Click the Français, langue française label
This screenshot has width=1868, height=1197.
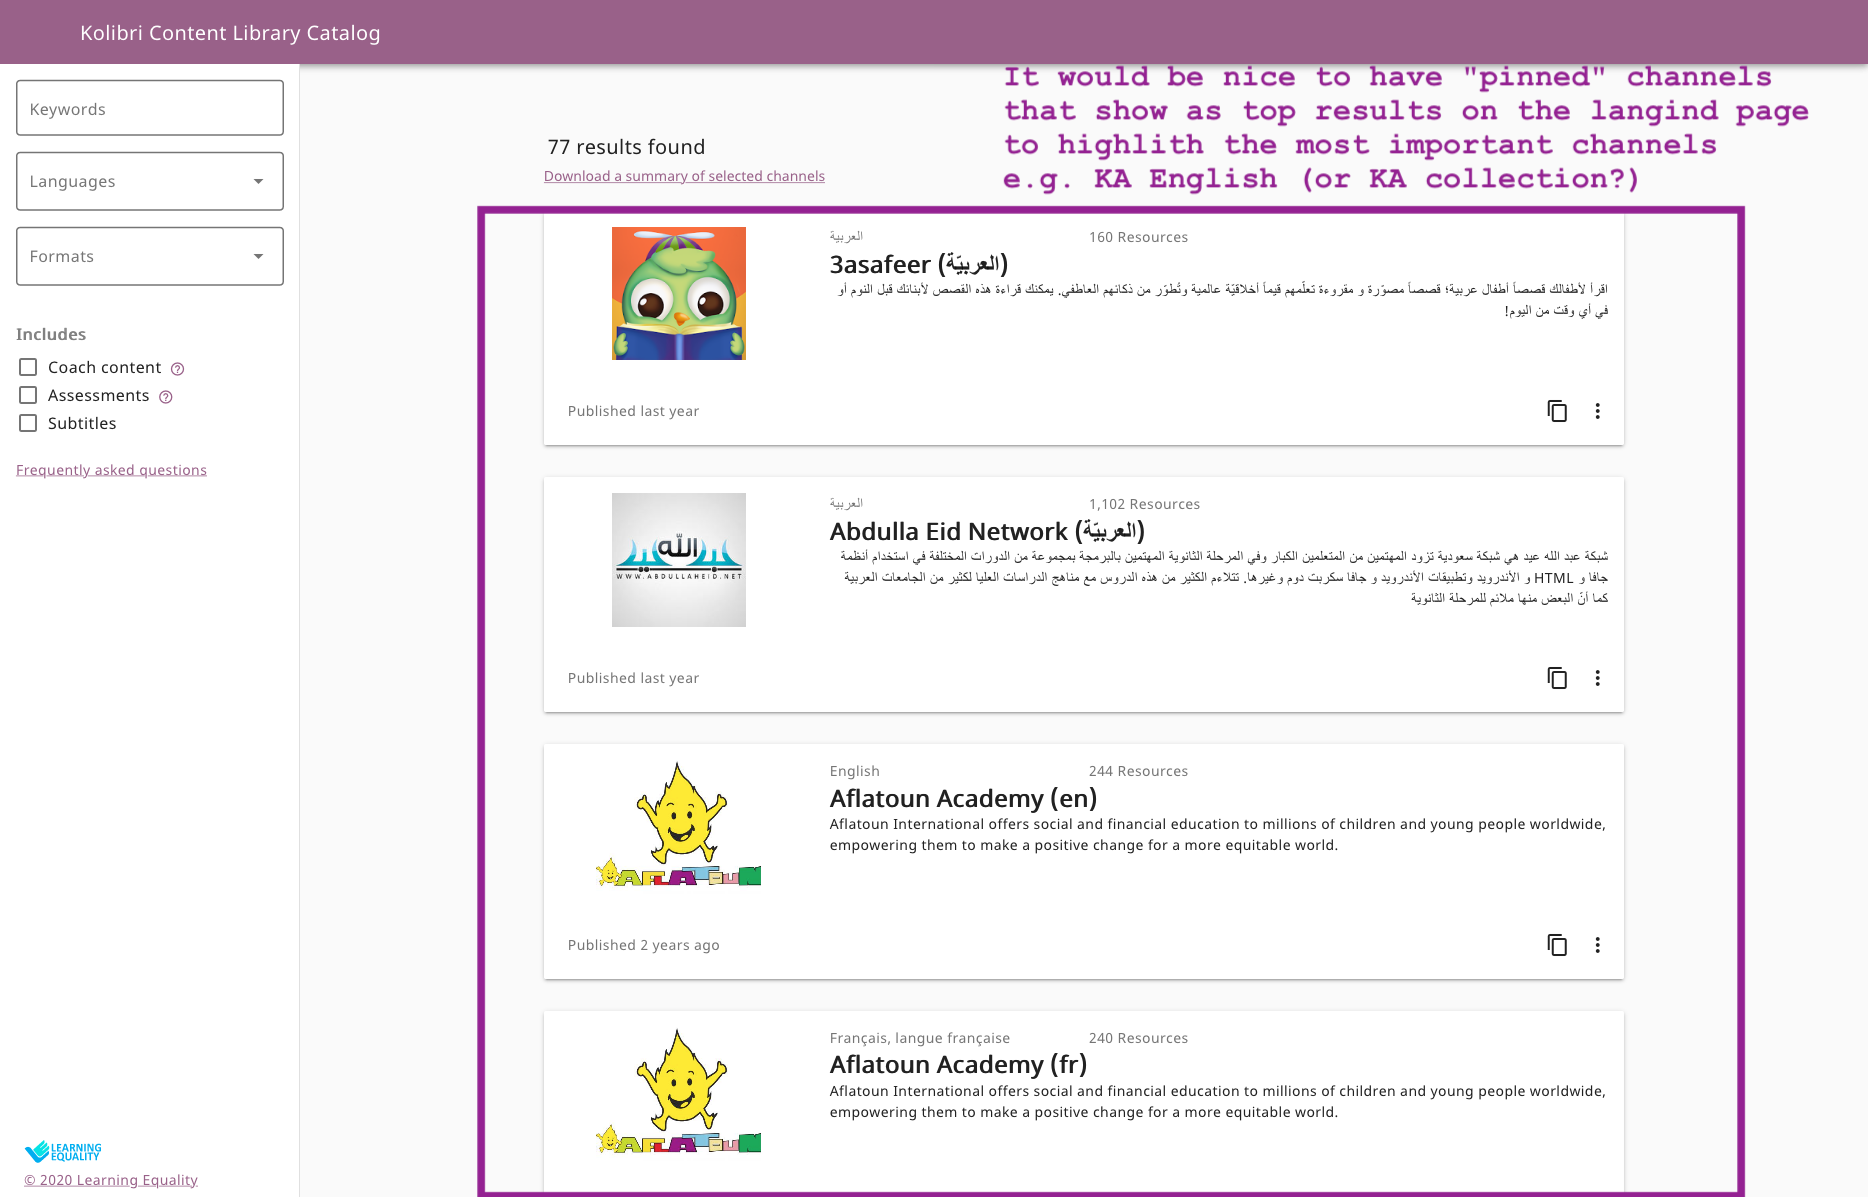(919, 1038)
